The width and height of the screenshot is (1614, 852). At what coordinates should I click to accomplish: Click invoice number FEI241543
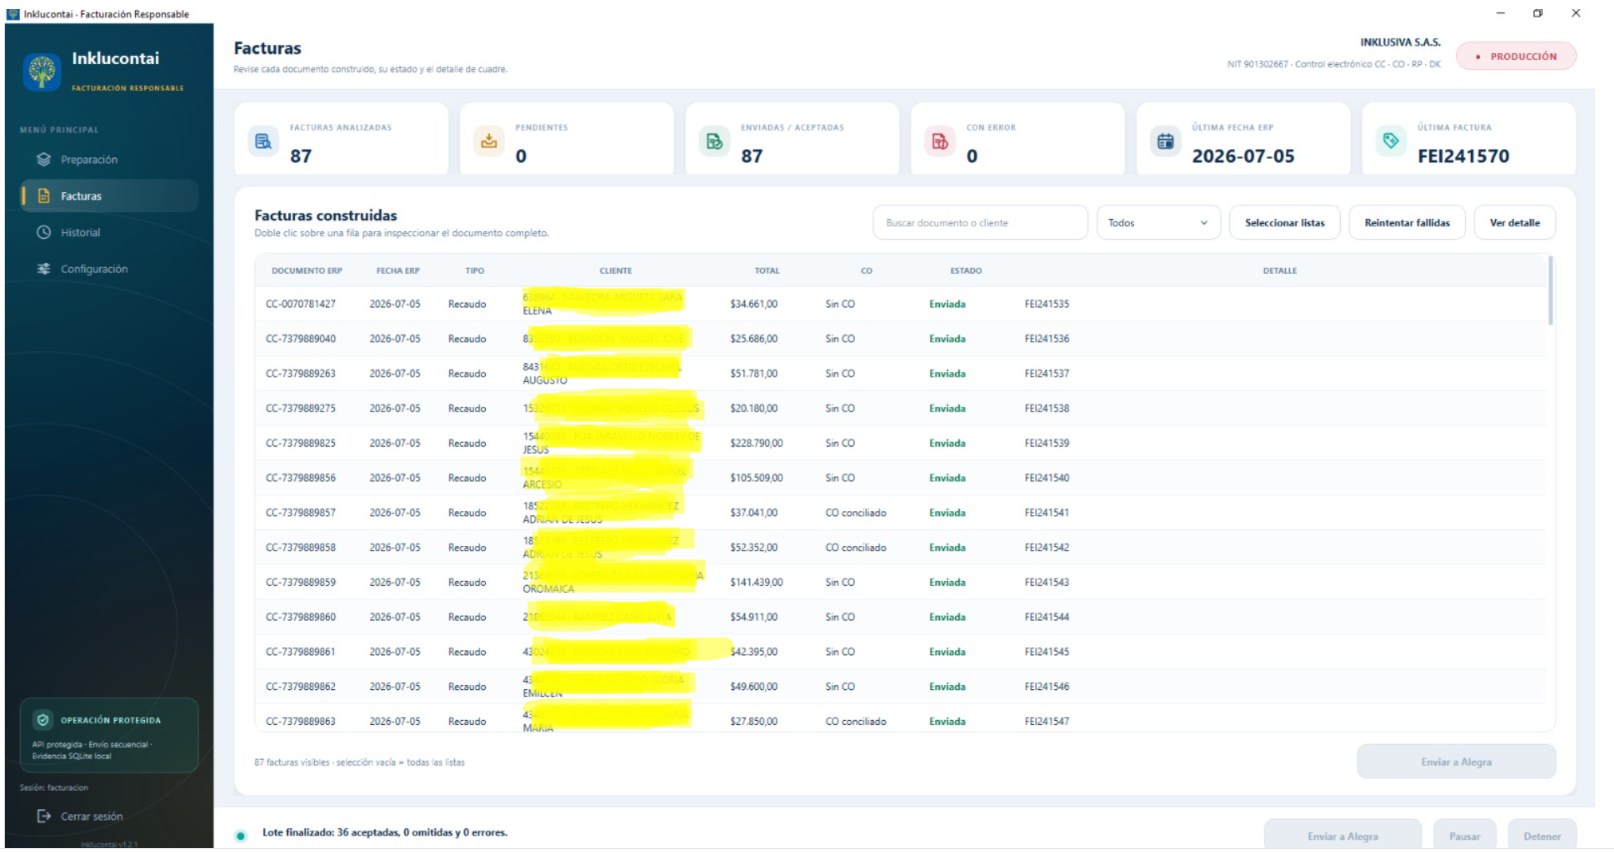pyautogui.click(x=1047, y=582)
